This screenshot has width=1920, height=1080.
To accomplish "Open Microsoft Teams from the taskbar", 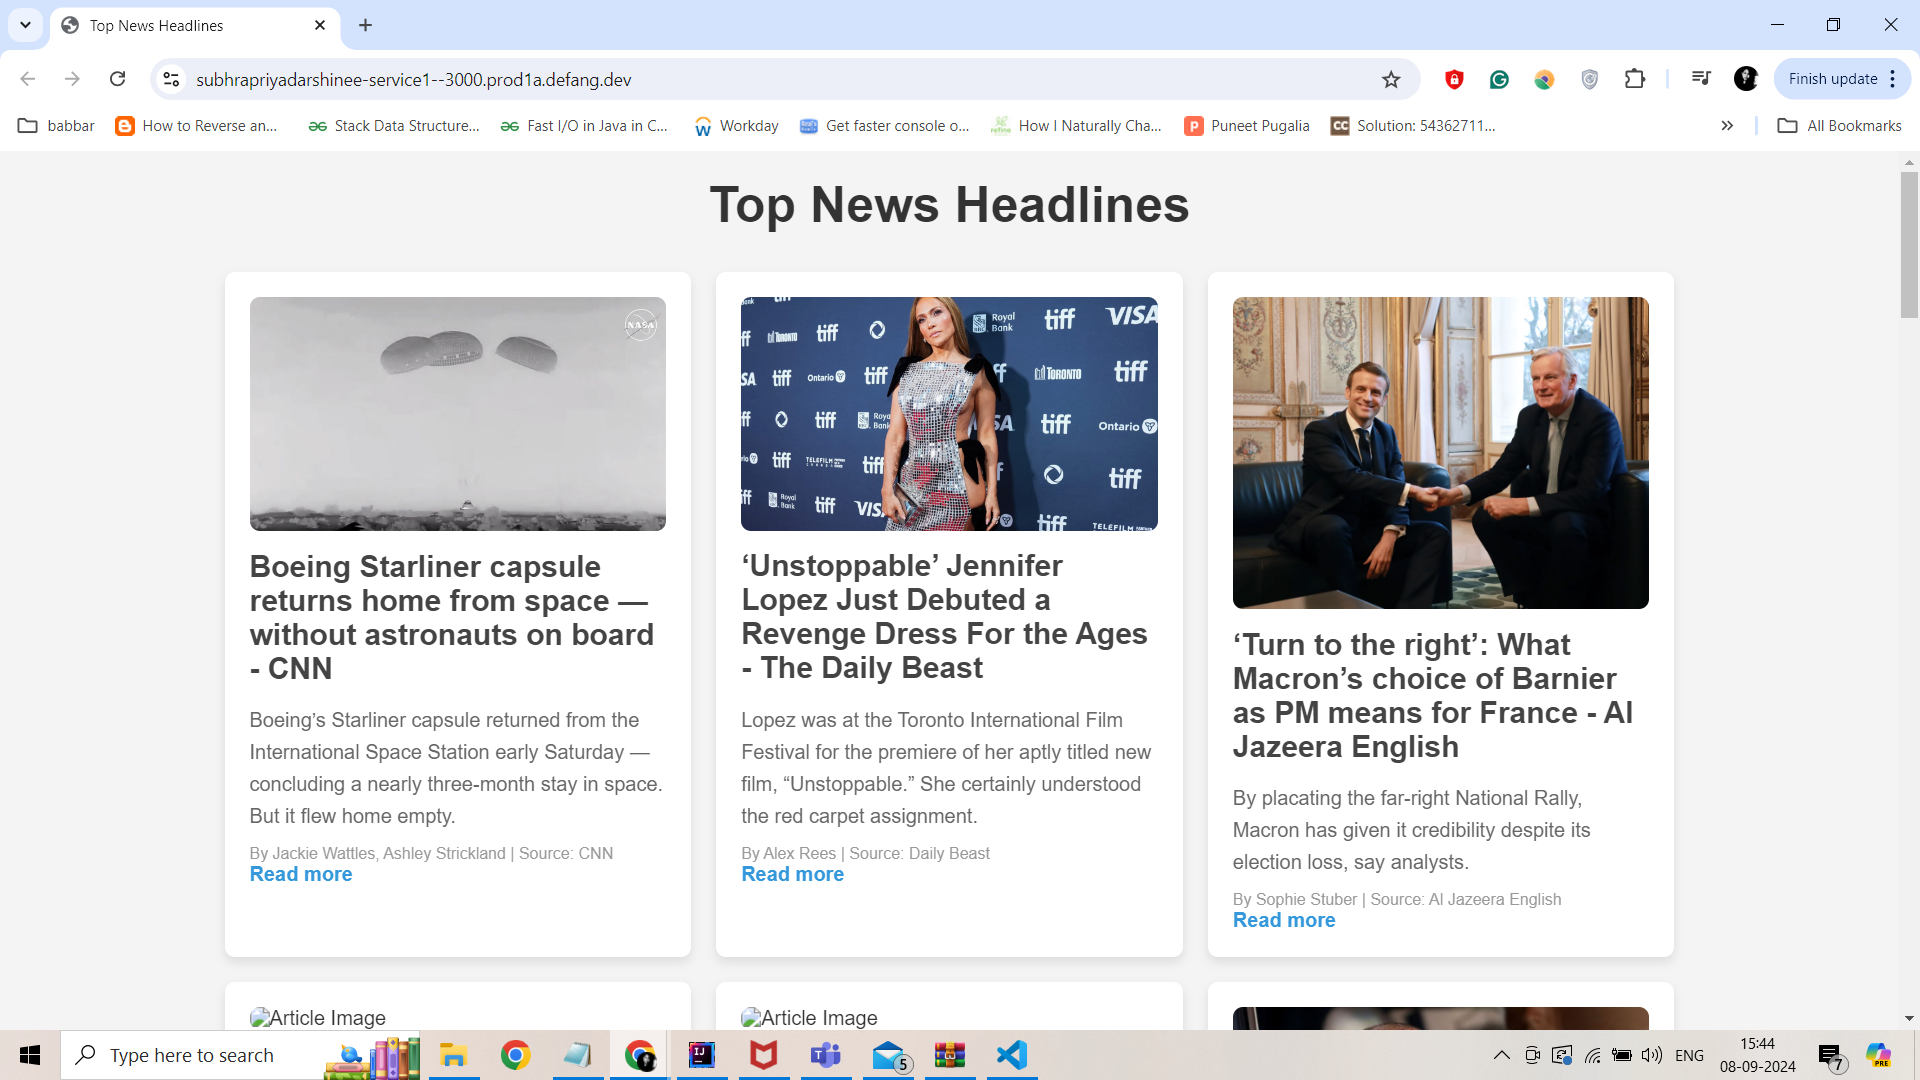I will 825,1055.
